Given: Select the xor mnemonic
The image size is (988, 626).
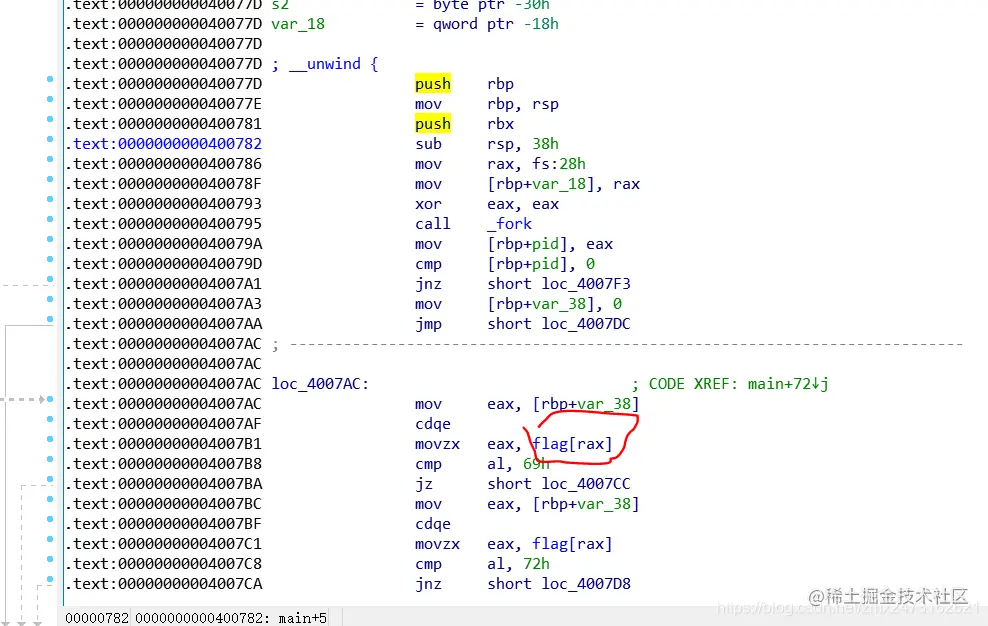Looking at the screenshot, I should click(428, 204).
